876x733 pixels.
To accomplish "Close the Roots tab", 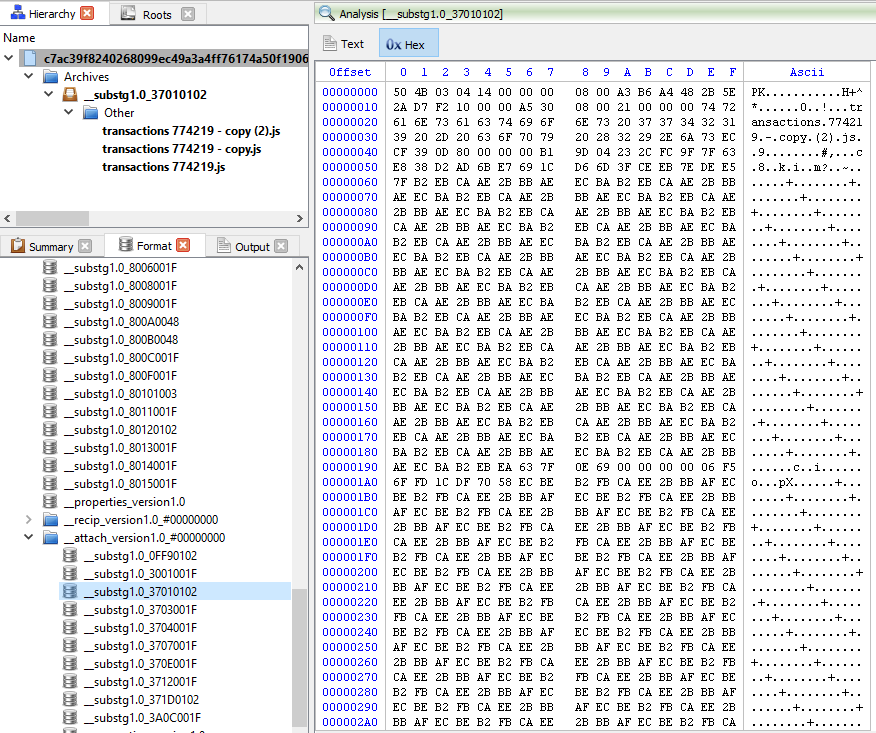I will [188, 14].
